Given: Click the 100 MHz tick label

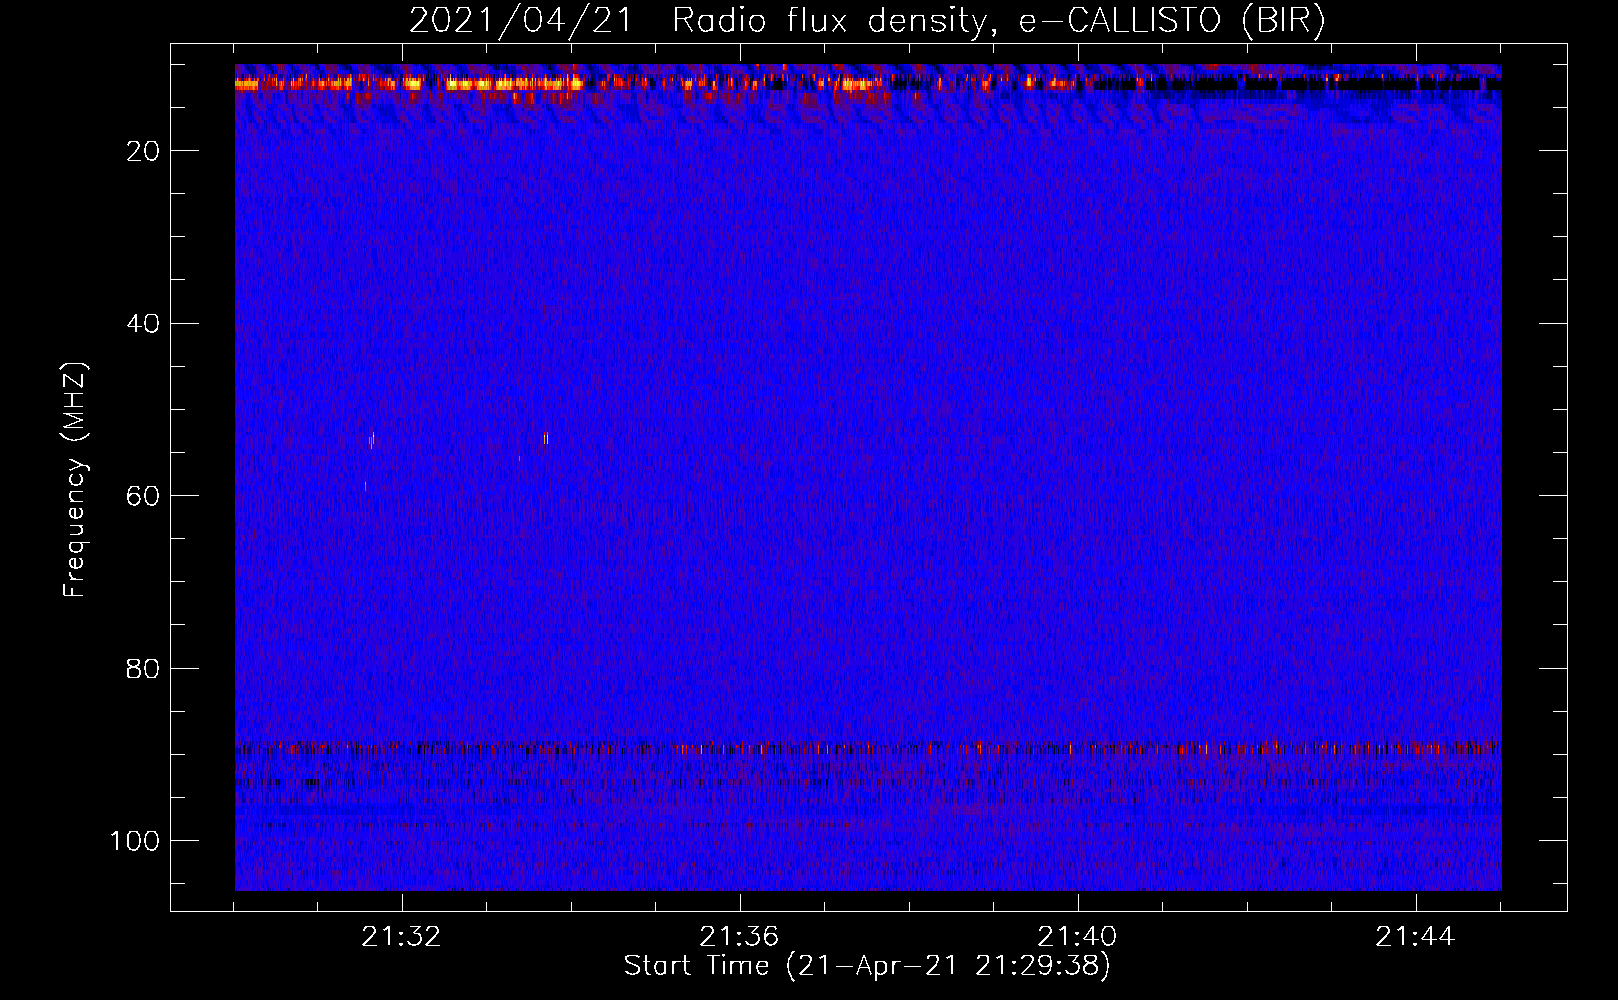Looking at the screenshot, I should [135, 841].
